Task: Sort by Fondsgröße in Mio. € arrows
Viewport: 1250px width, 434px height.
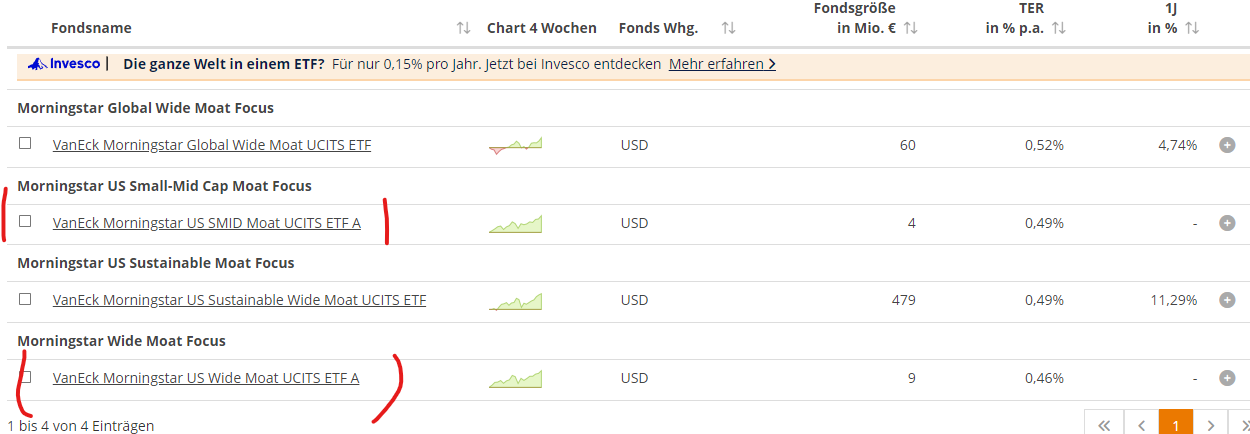Action: pos(910,28)
